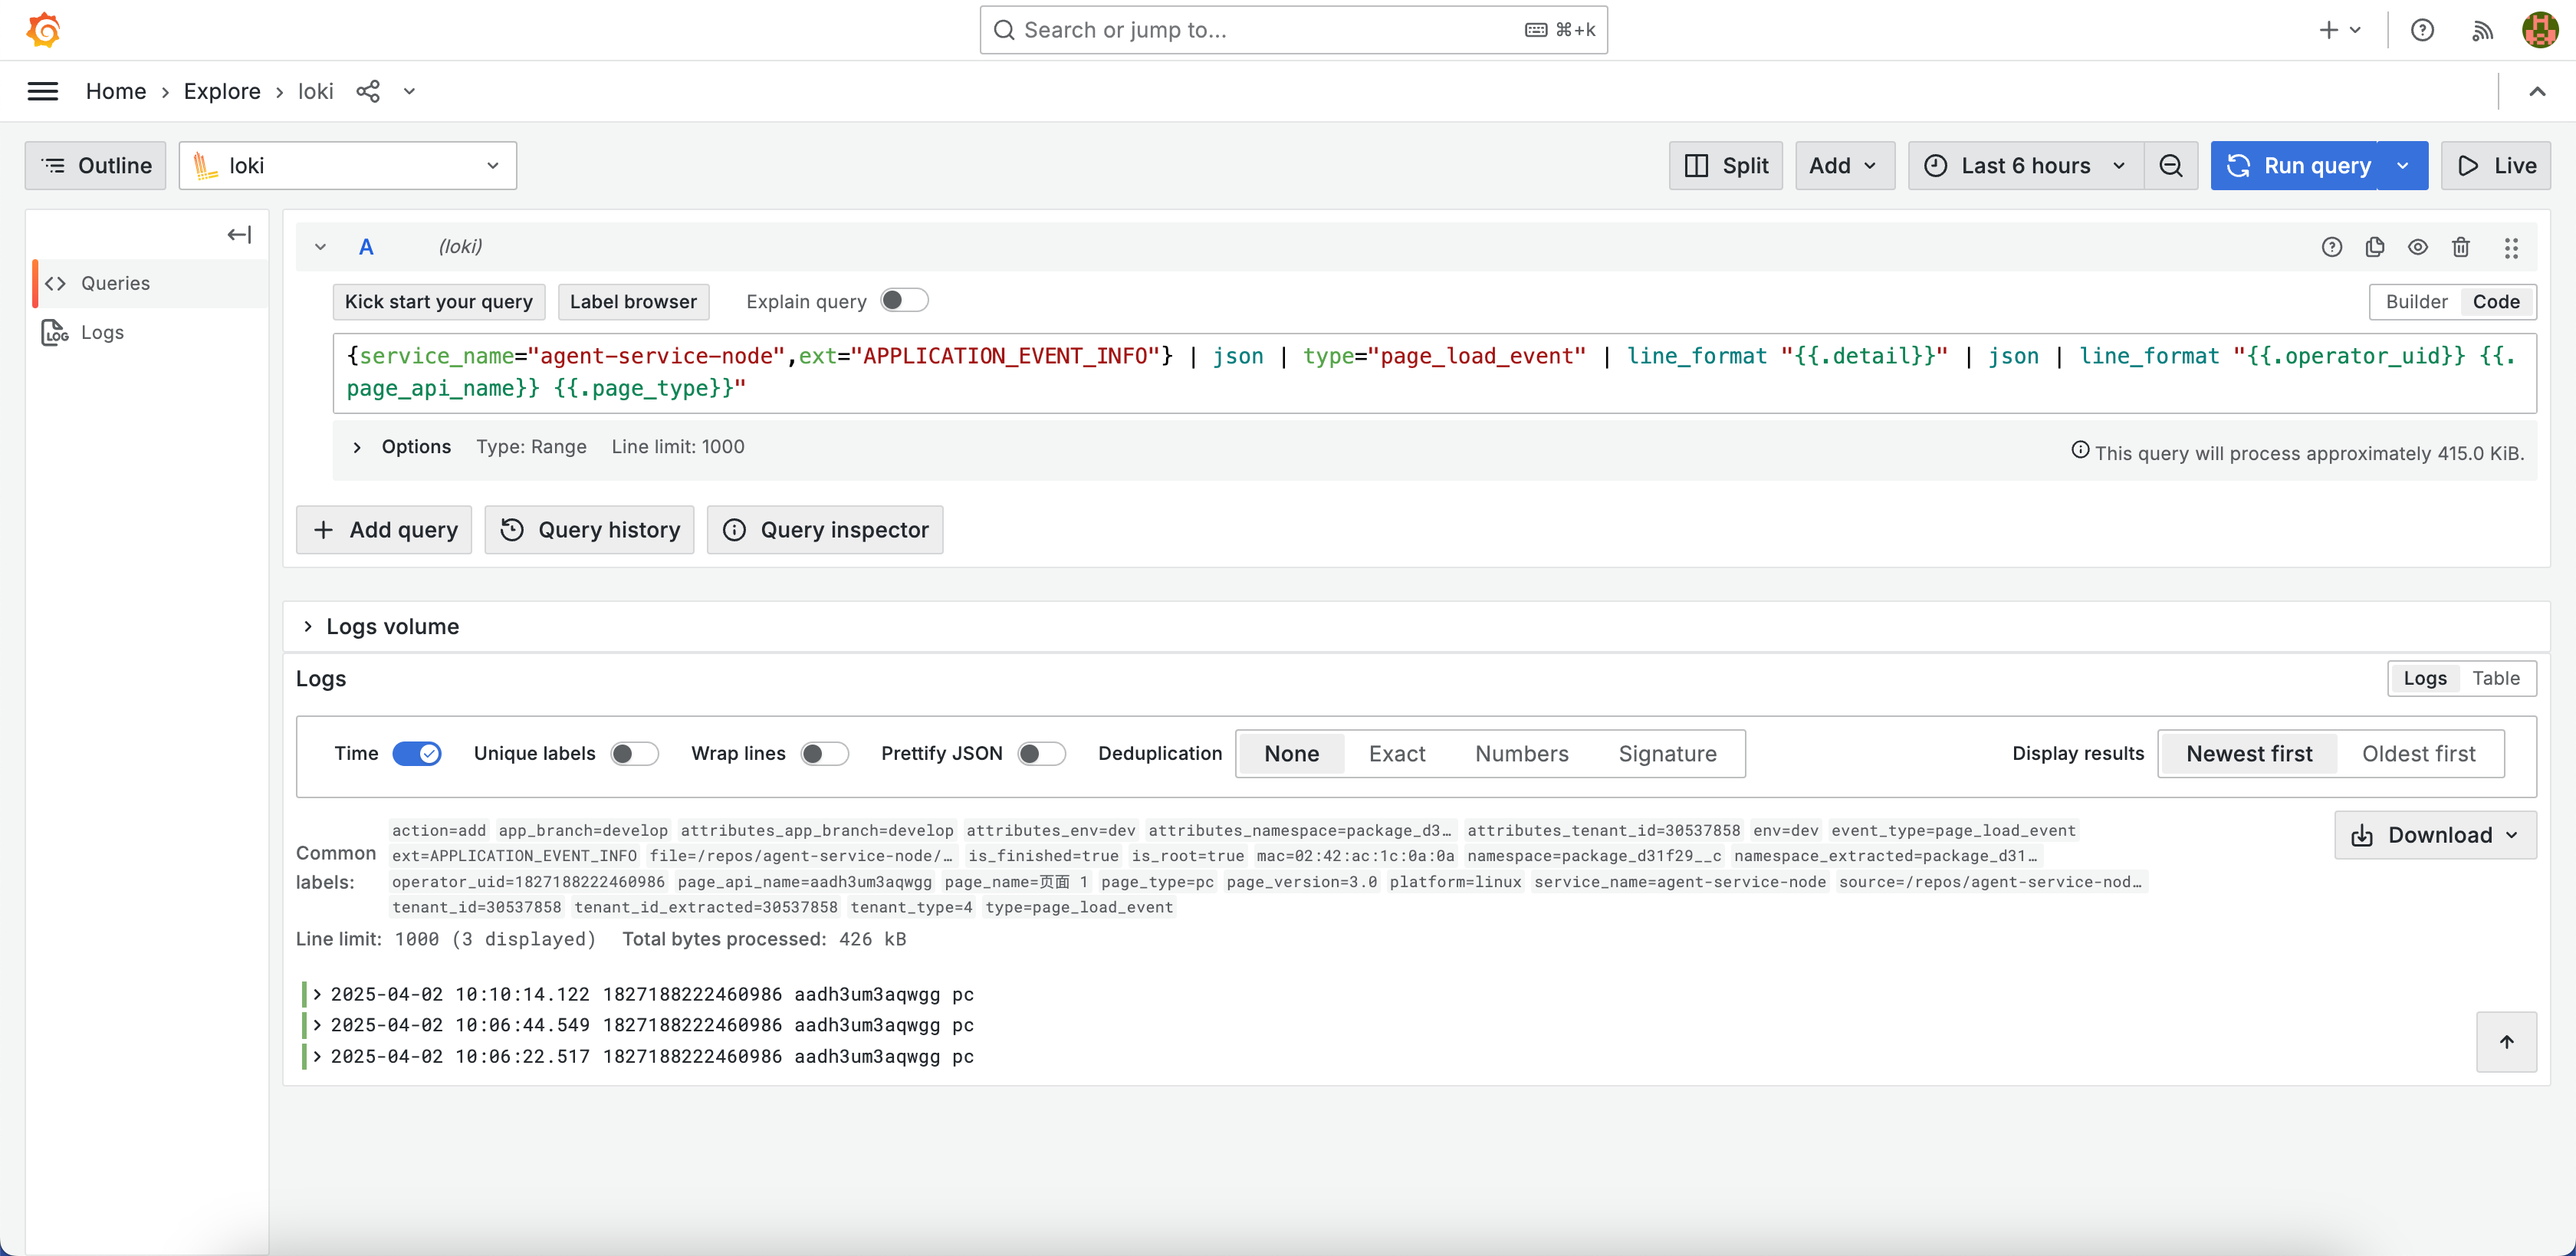
Task: Delete query A with trash icon
Action: click(x=2460, y=247)
